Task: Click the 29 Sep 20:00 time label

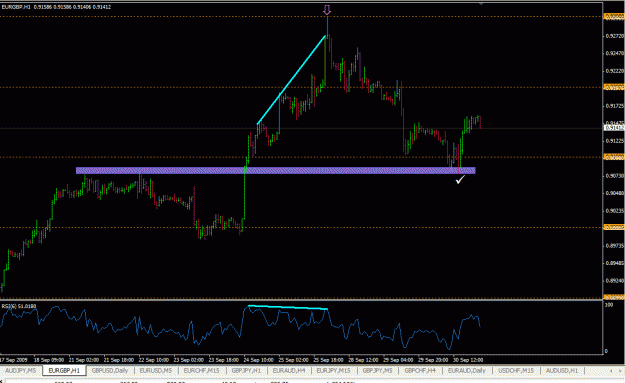Action: (433, 360)
